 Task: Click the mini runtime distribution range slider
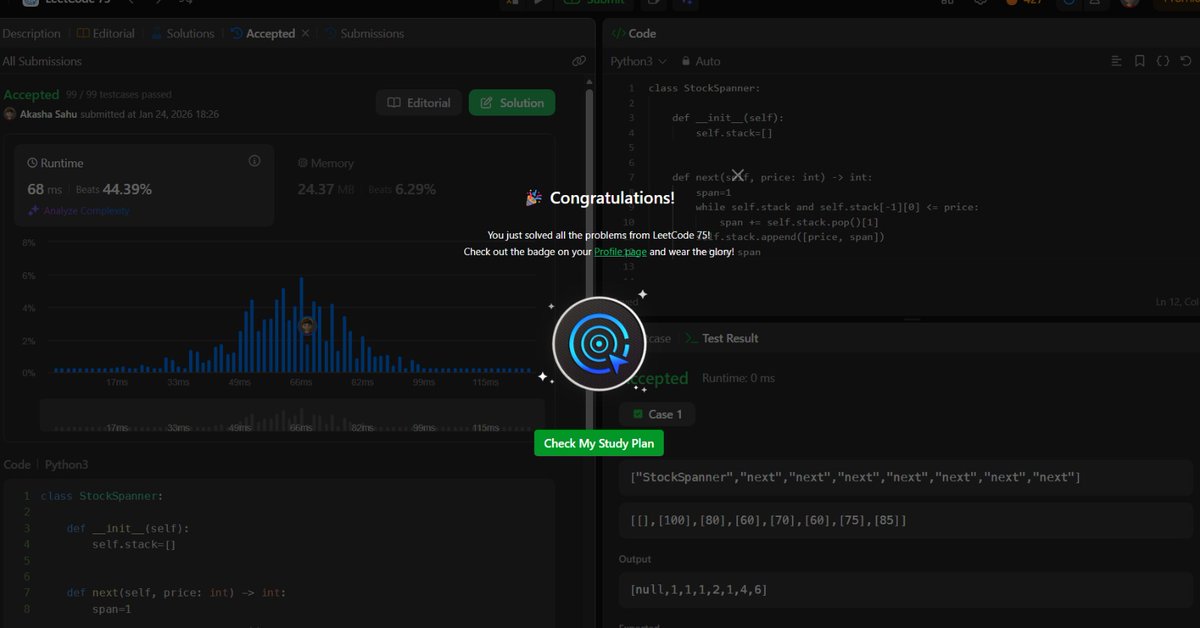click(292, 416)
